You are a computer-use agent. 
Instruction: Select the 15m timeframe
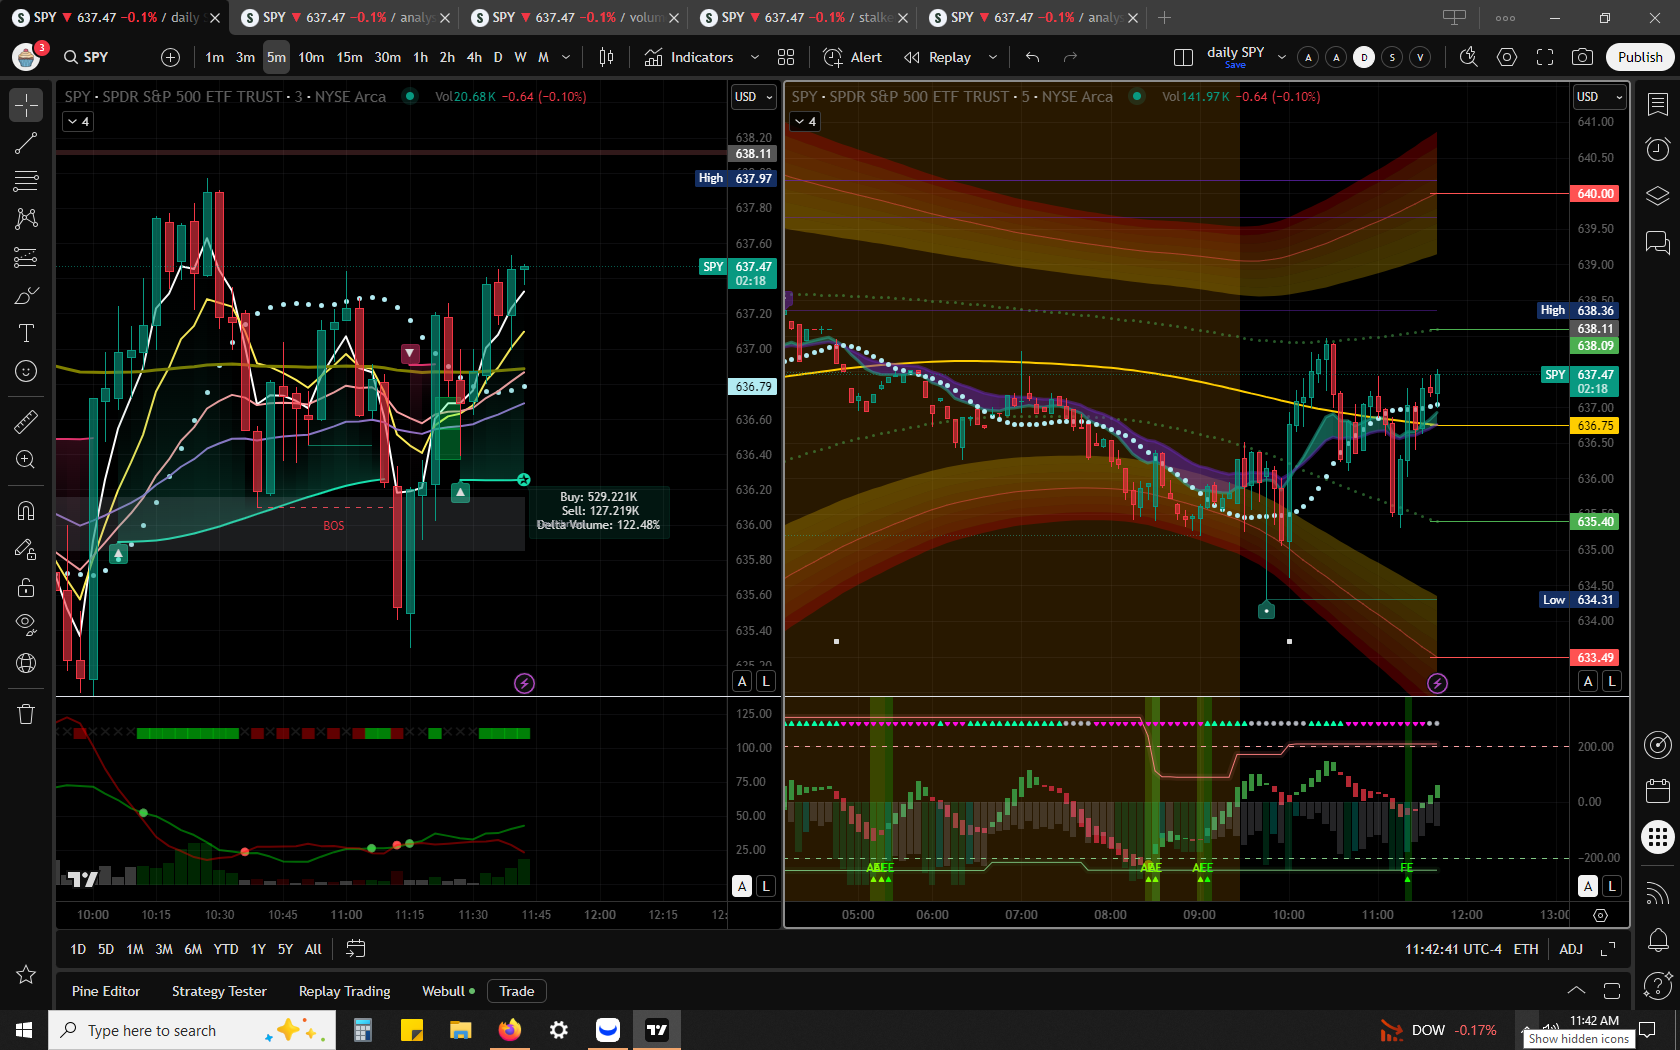coord(349,57)
